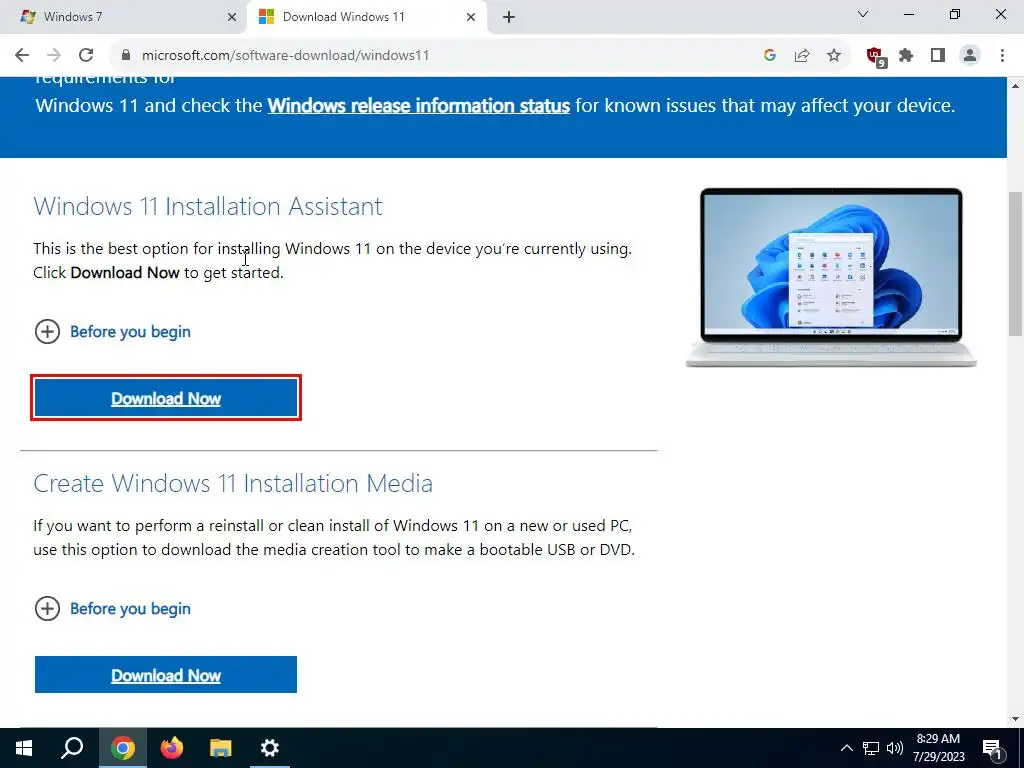Click the scrollbar up arrow
This screenshot has width=1024, height=768.
coord(1016,86)
